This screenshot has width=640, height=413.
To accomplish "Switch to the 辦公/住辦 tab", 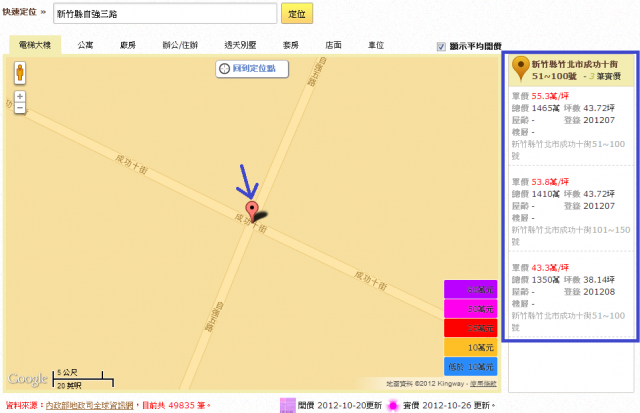I will point(180,45).
